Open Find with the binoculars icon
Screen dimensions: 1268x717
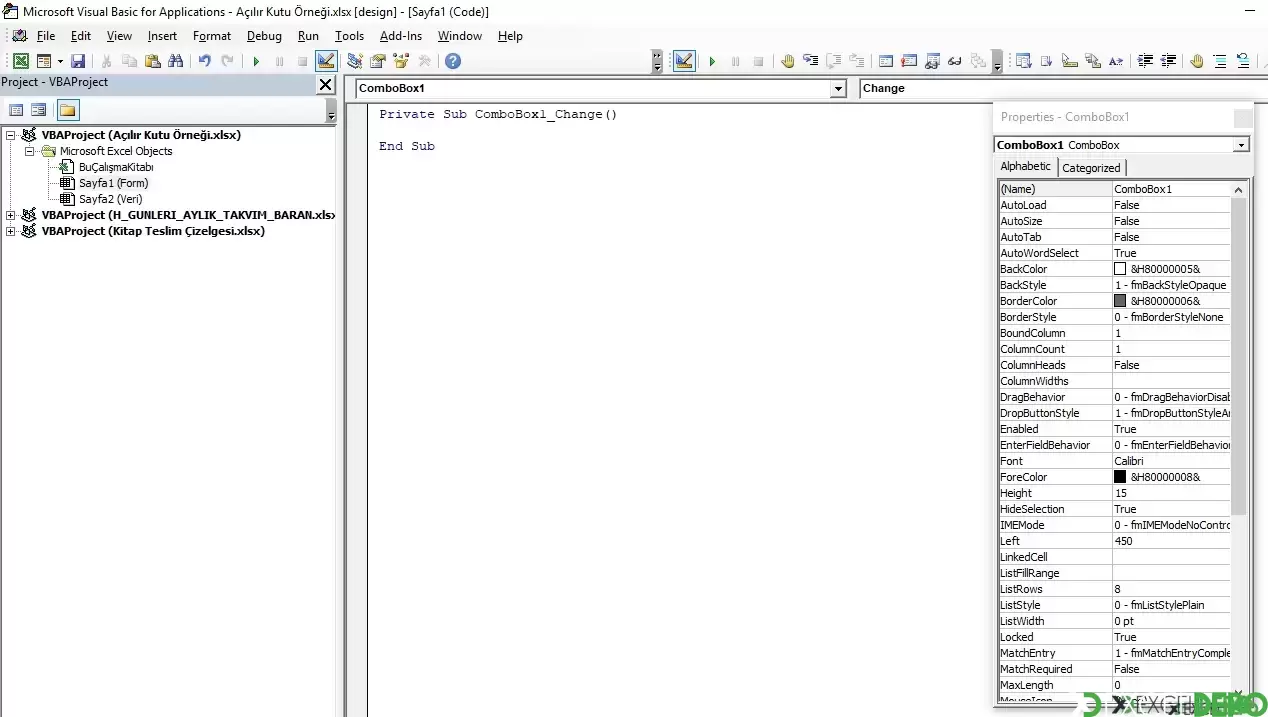coord(175,61)
